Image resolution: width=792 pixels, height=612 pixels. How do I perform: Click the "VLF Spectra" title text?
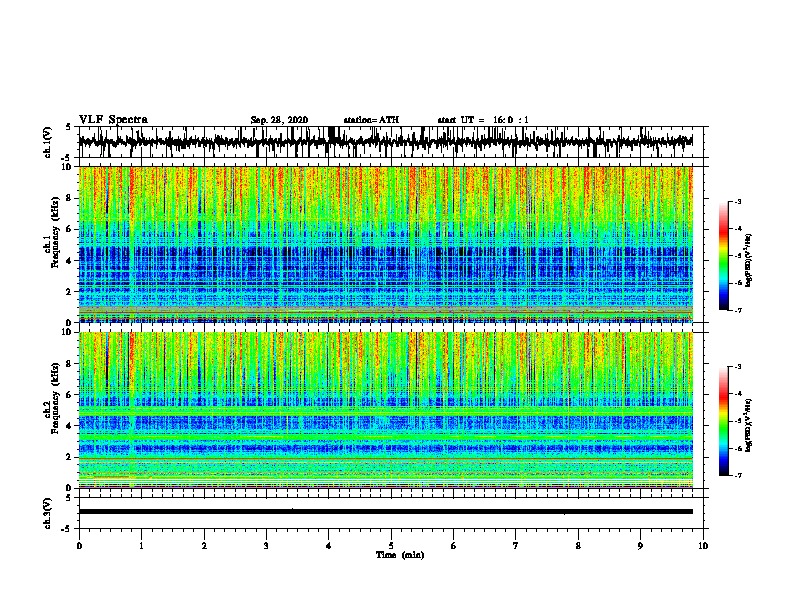113,120
